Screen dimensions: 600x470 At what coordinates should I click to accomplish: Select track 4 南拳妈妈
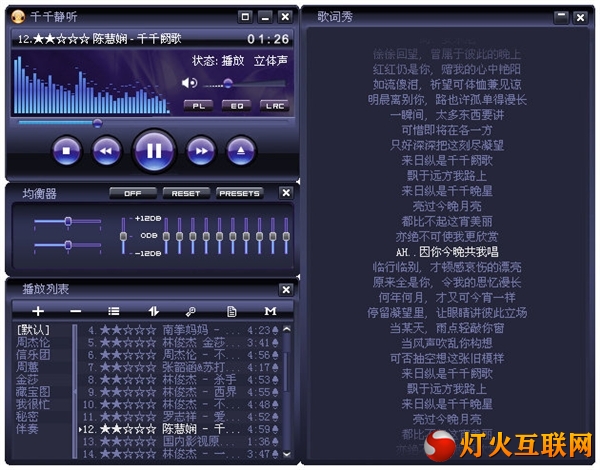pos(179,330)
